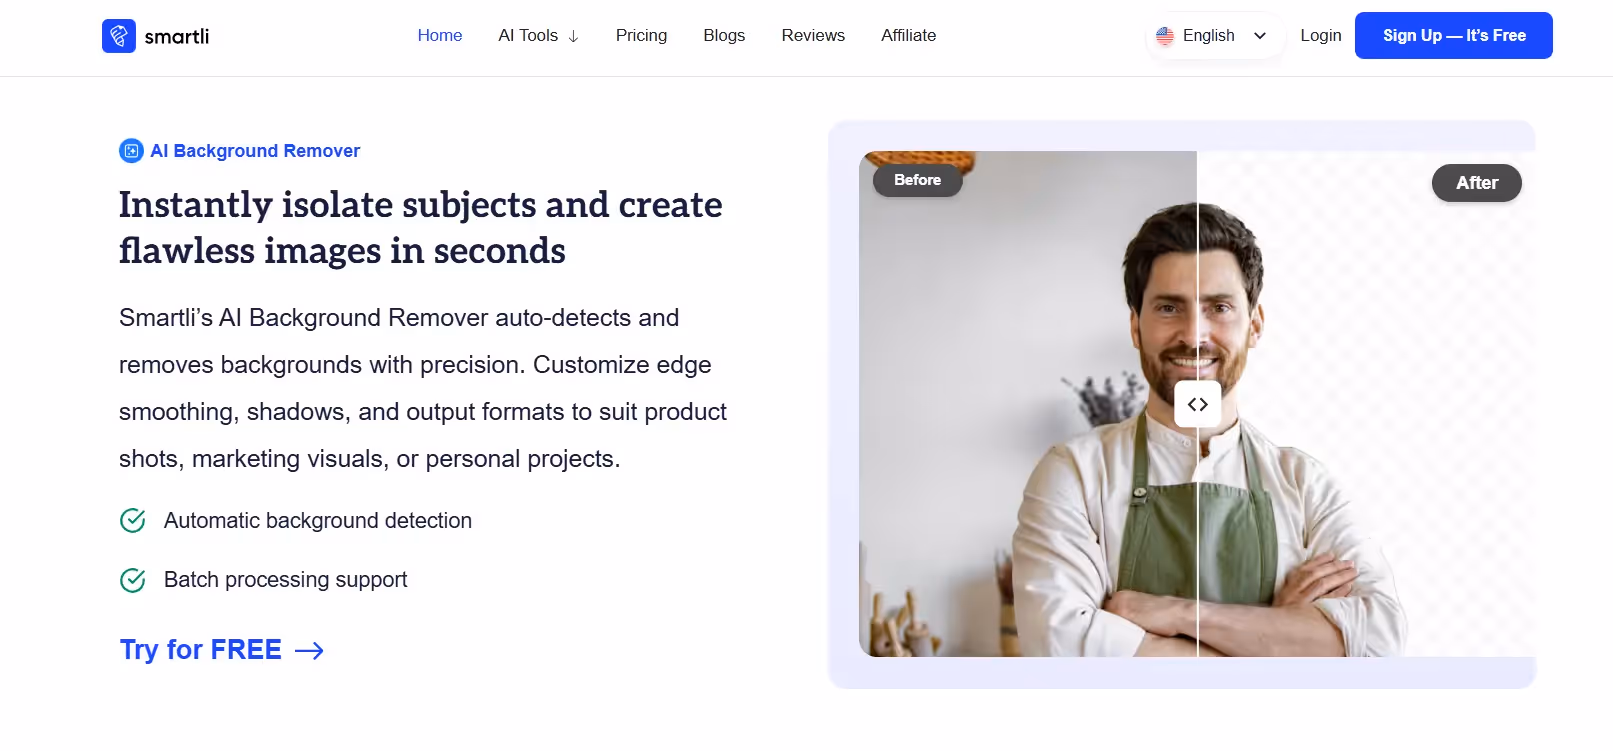Click the AI Background Remover badge icon

coord(131,151)
